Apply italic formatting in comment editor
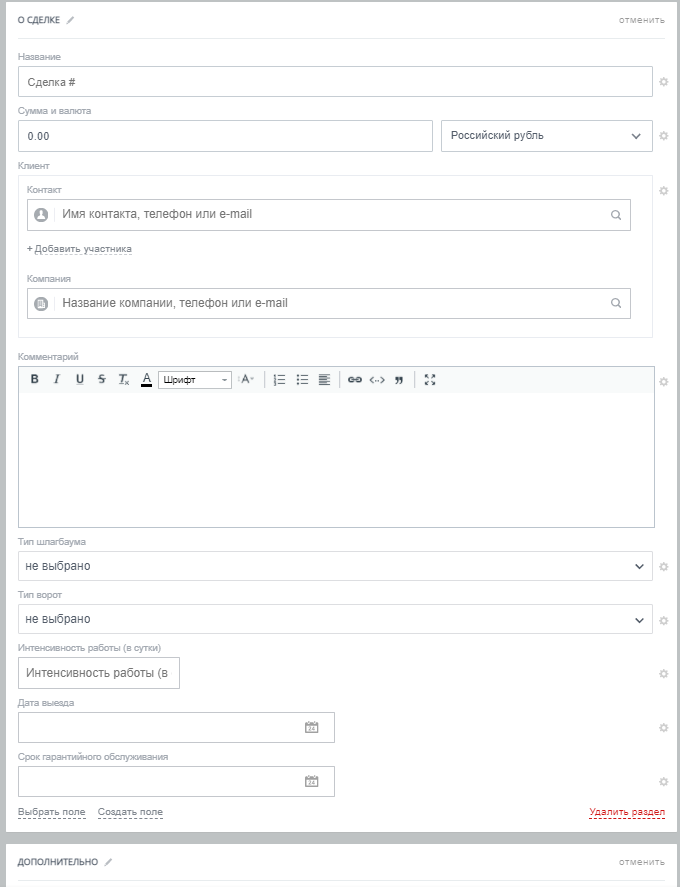Viewport: 680px width, 887px height. click(x=57, y=380)
